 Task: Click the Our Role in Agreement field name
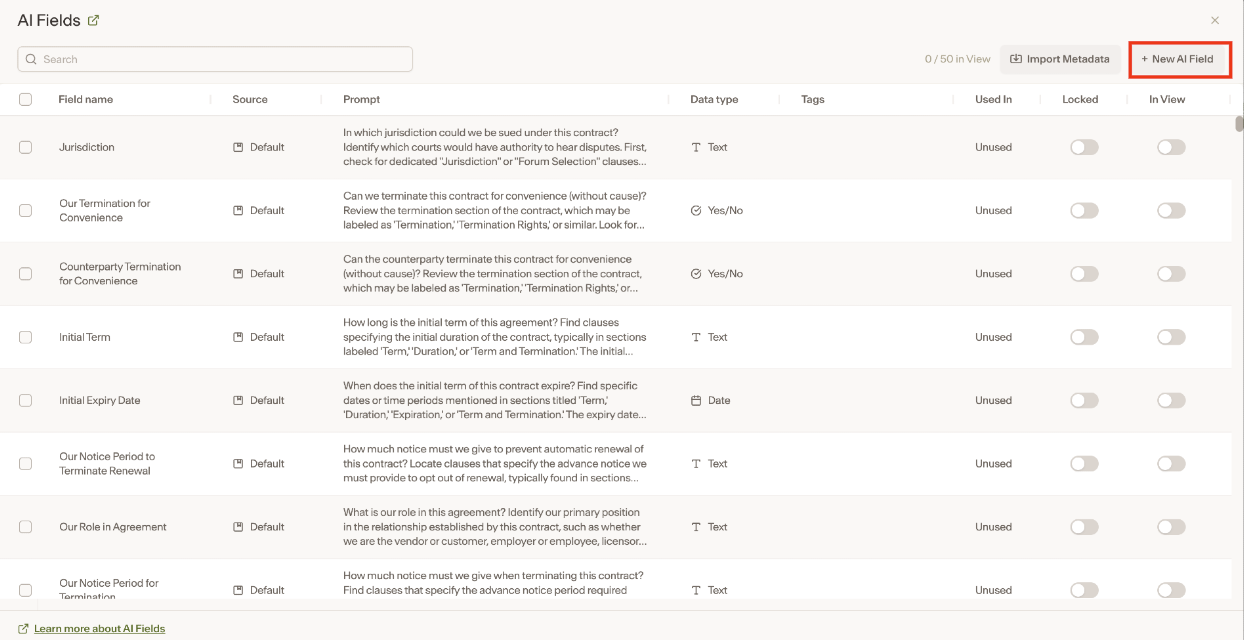[113, 527]
